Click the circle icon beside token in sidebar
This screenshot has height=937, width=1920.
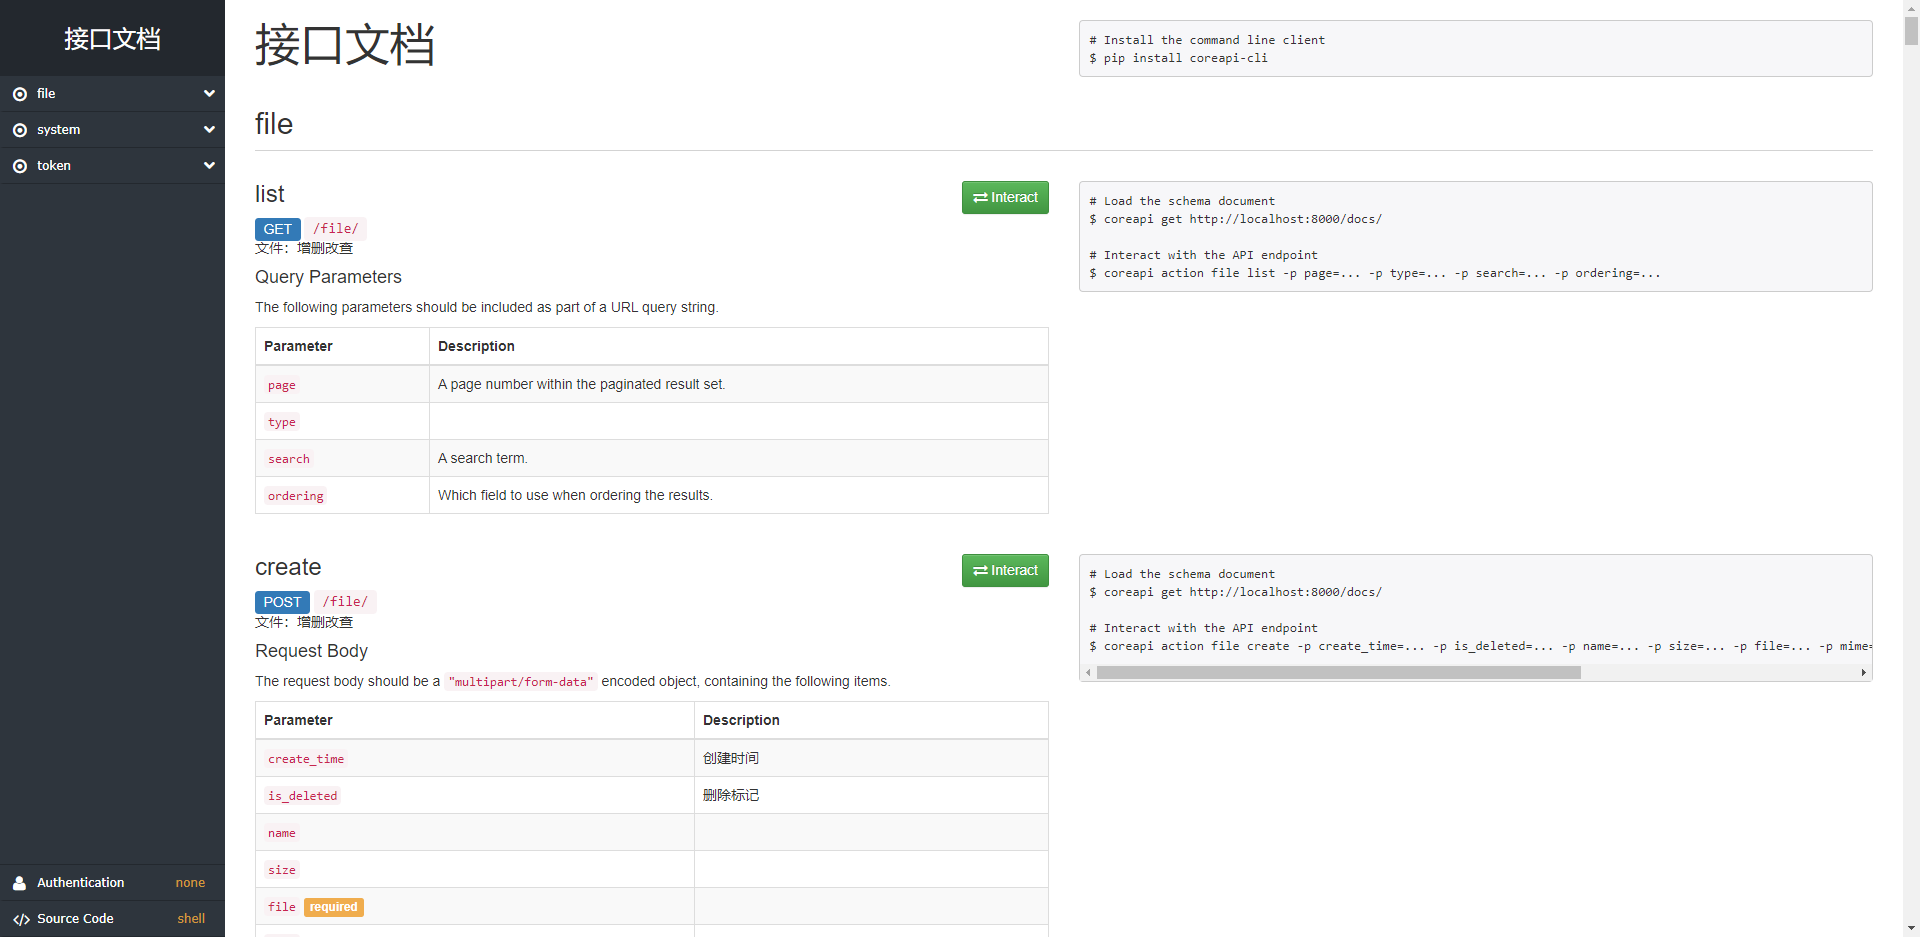click(20, 166)
